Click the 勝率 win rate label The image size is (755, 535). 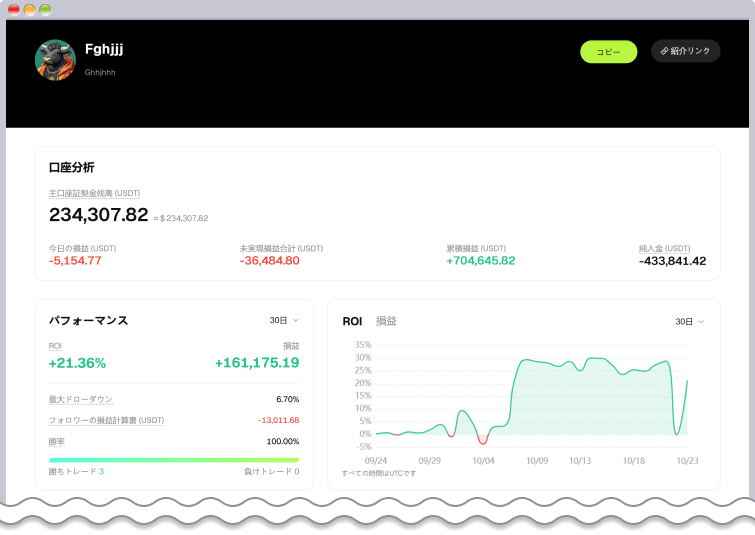(x=57, y=442)
